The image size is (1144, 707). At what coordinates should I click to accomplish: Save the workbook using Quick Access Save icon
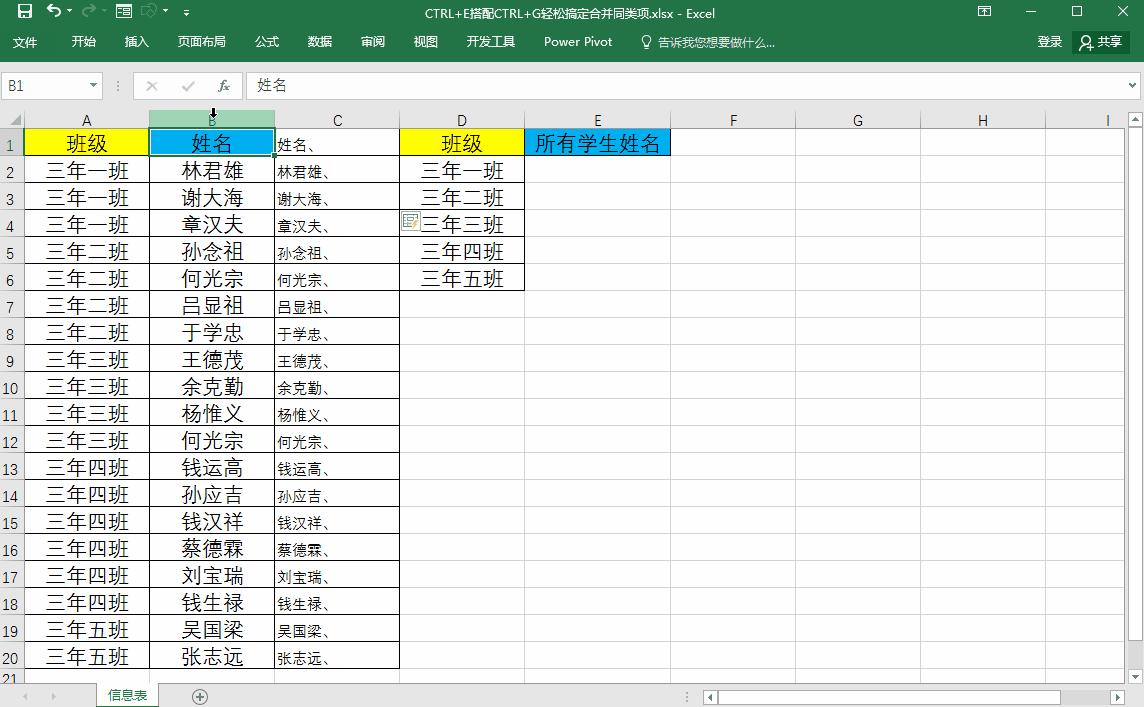tap(23, 13)
